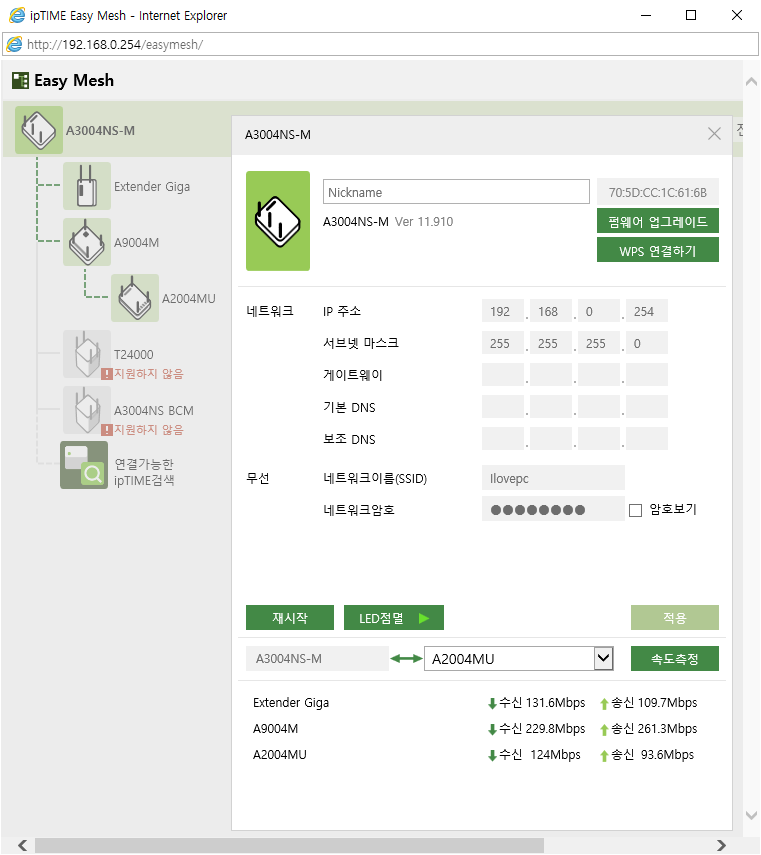761x855 pixels.
Task: Click the green double arrow between devices
Action: pyautogui.click(x=407, y=659)
